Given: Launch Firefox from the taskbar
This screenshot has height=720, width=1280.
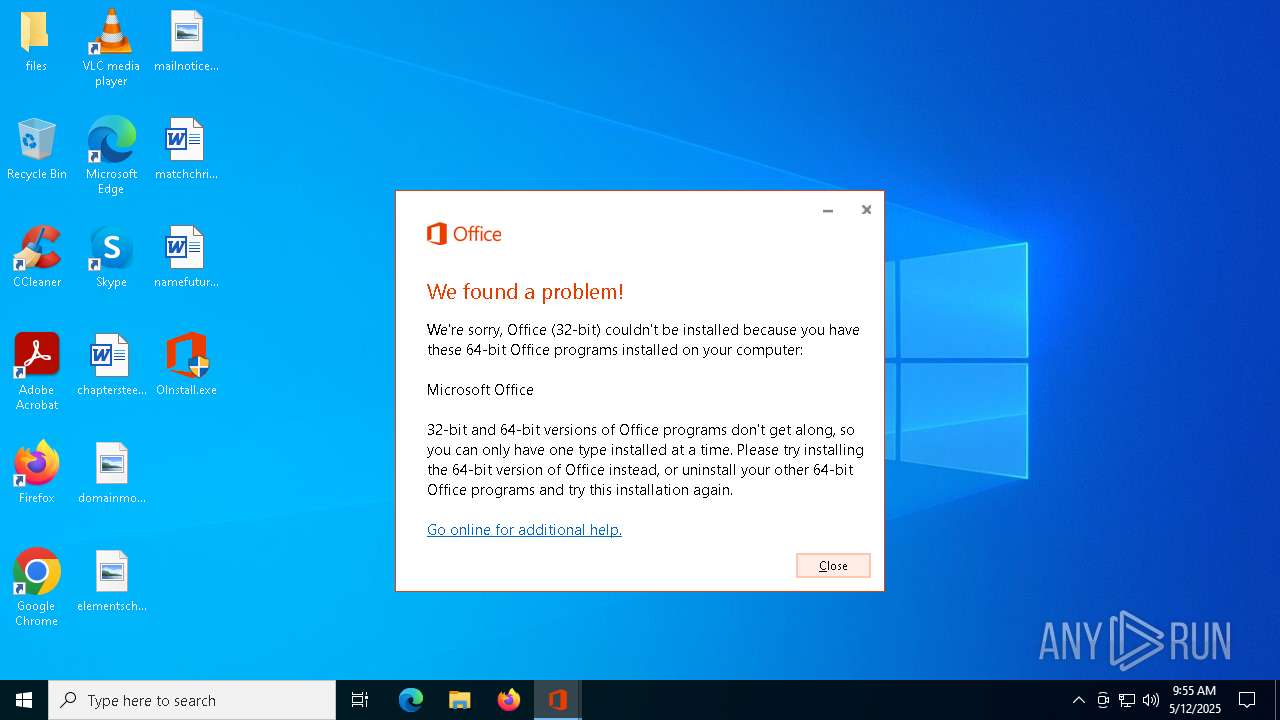Looking at the screenshot, I should click(x=509, y=700).
